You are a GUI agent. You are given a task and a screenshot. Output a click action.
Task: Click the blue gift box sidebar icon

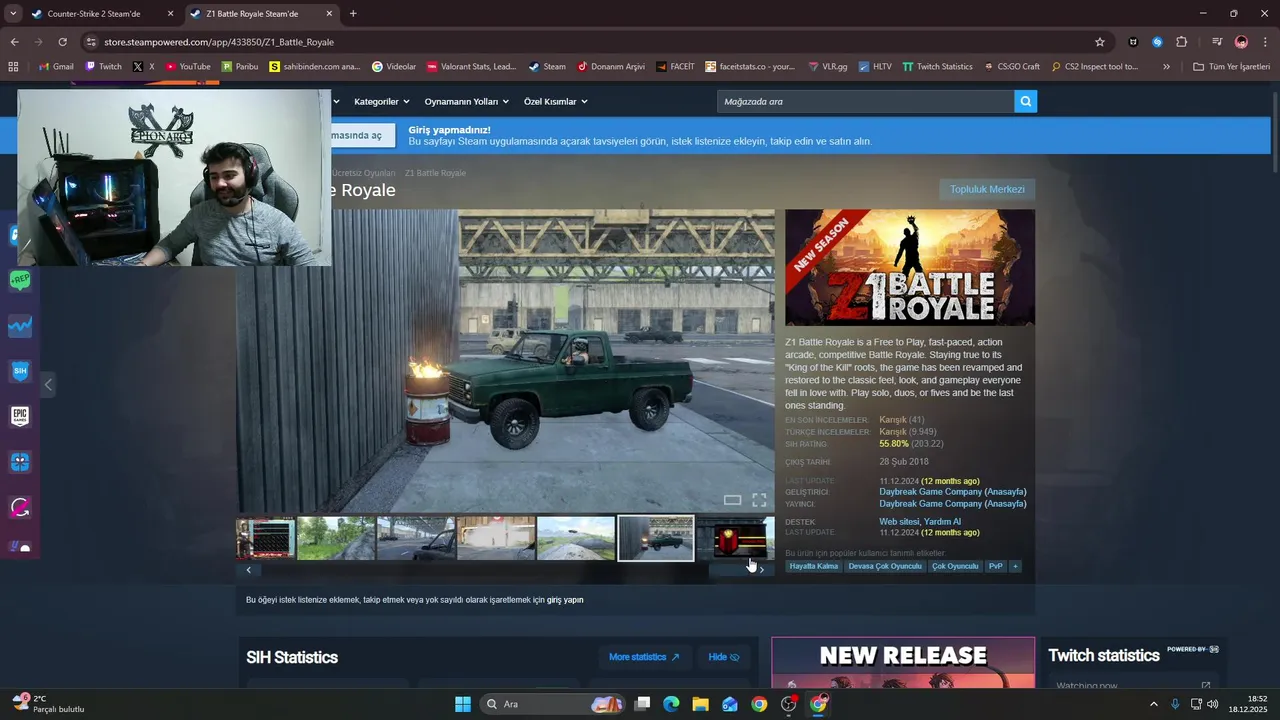click(x=20, y=462)
